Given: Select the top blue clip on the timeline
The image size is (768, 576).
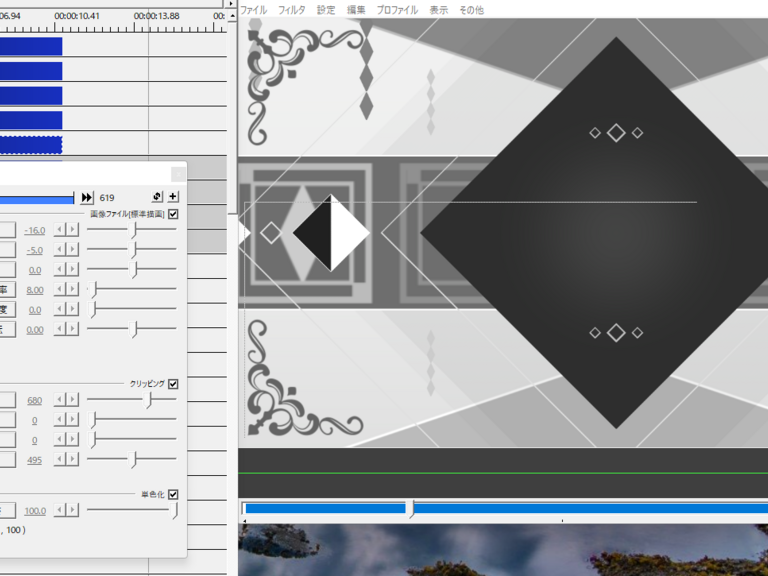Looking at the screenshot, I should pos(31,47).
